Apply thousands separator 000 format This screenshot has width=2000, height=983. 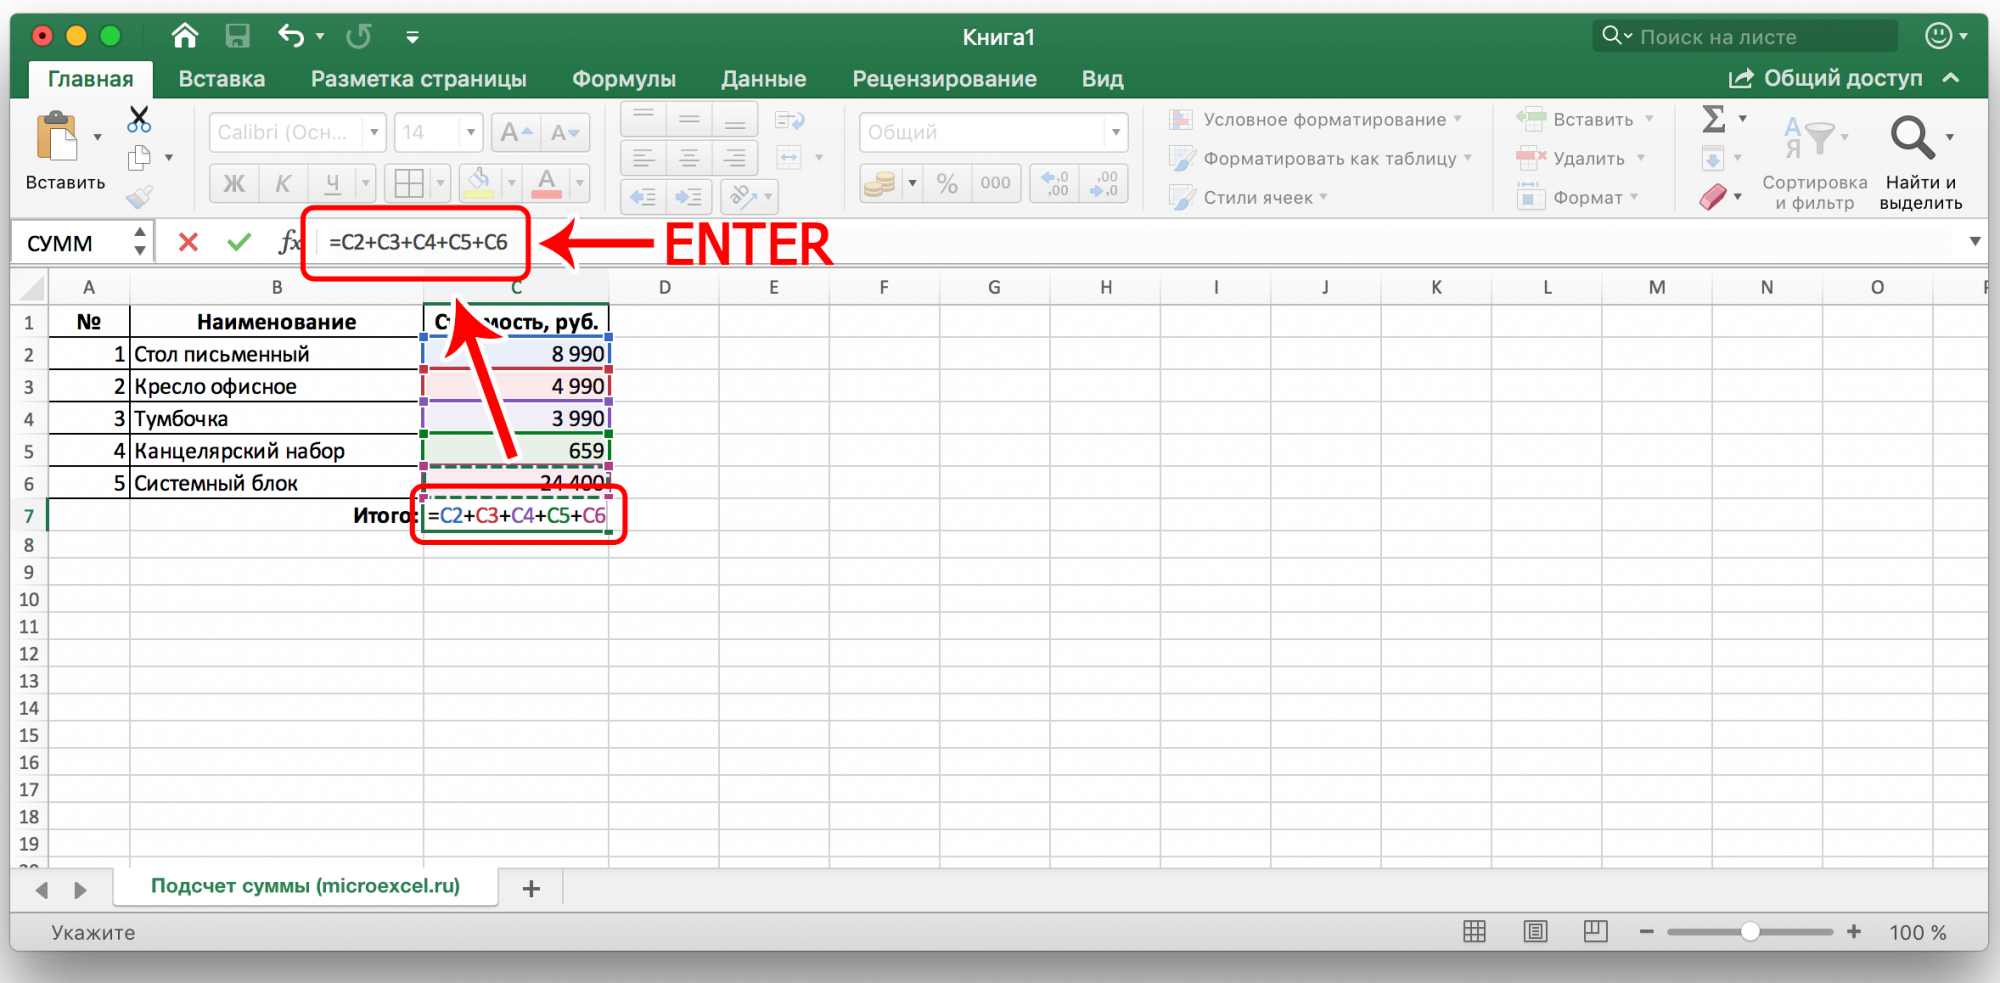point(995,183)
